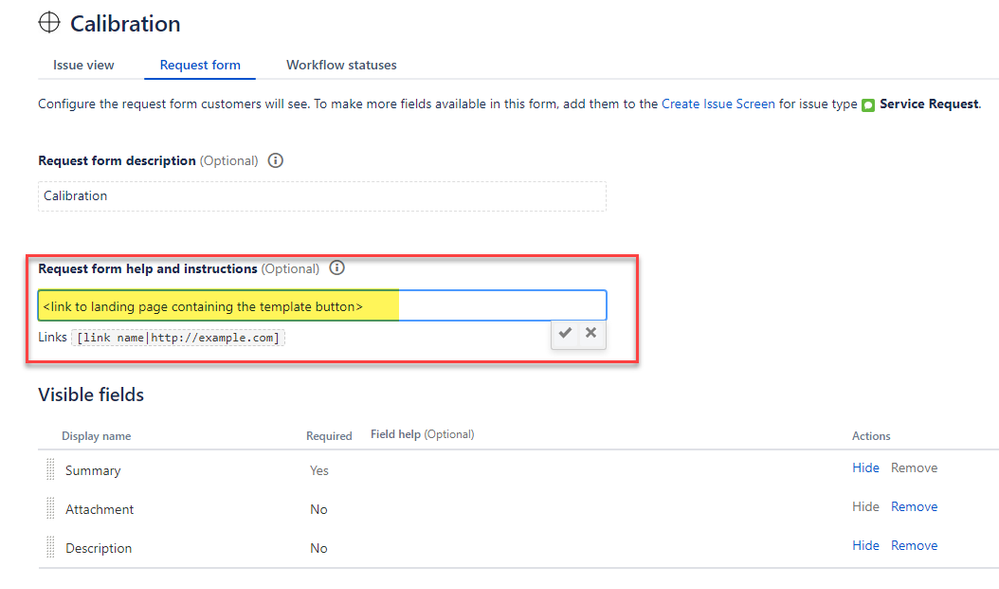Hide the Attachment field

pyautogui.click(x=866, y=507)
